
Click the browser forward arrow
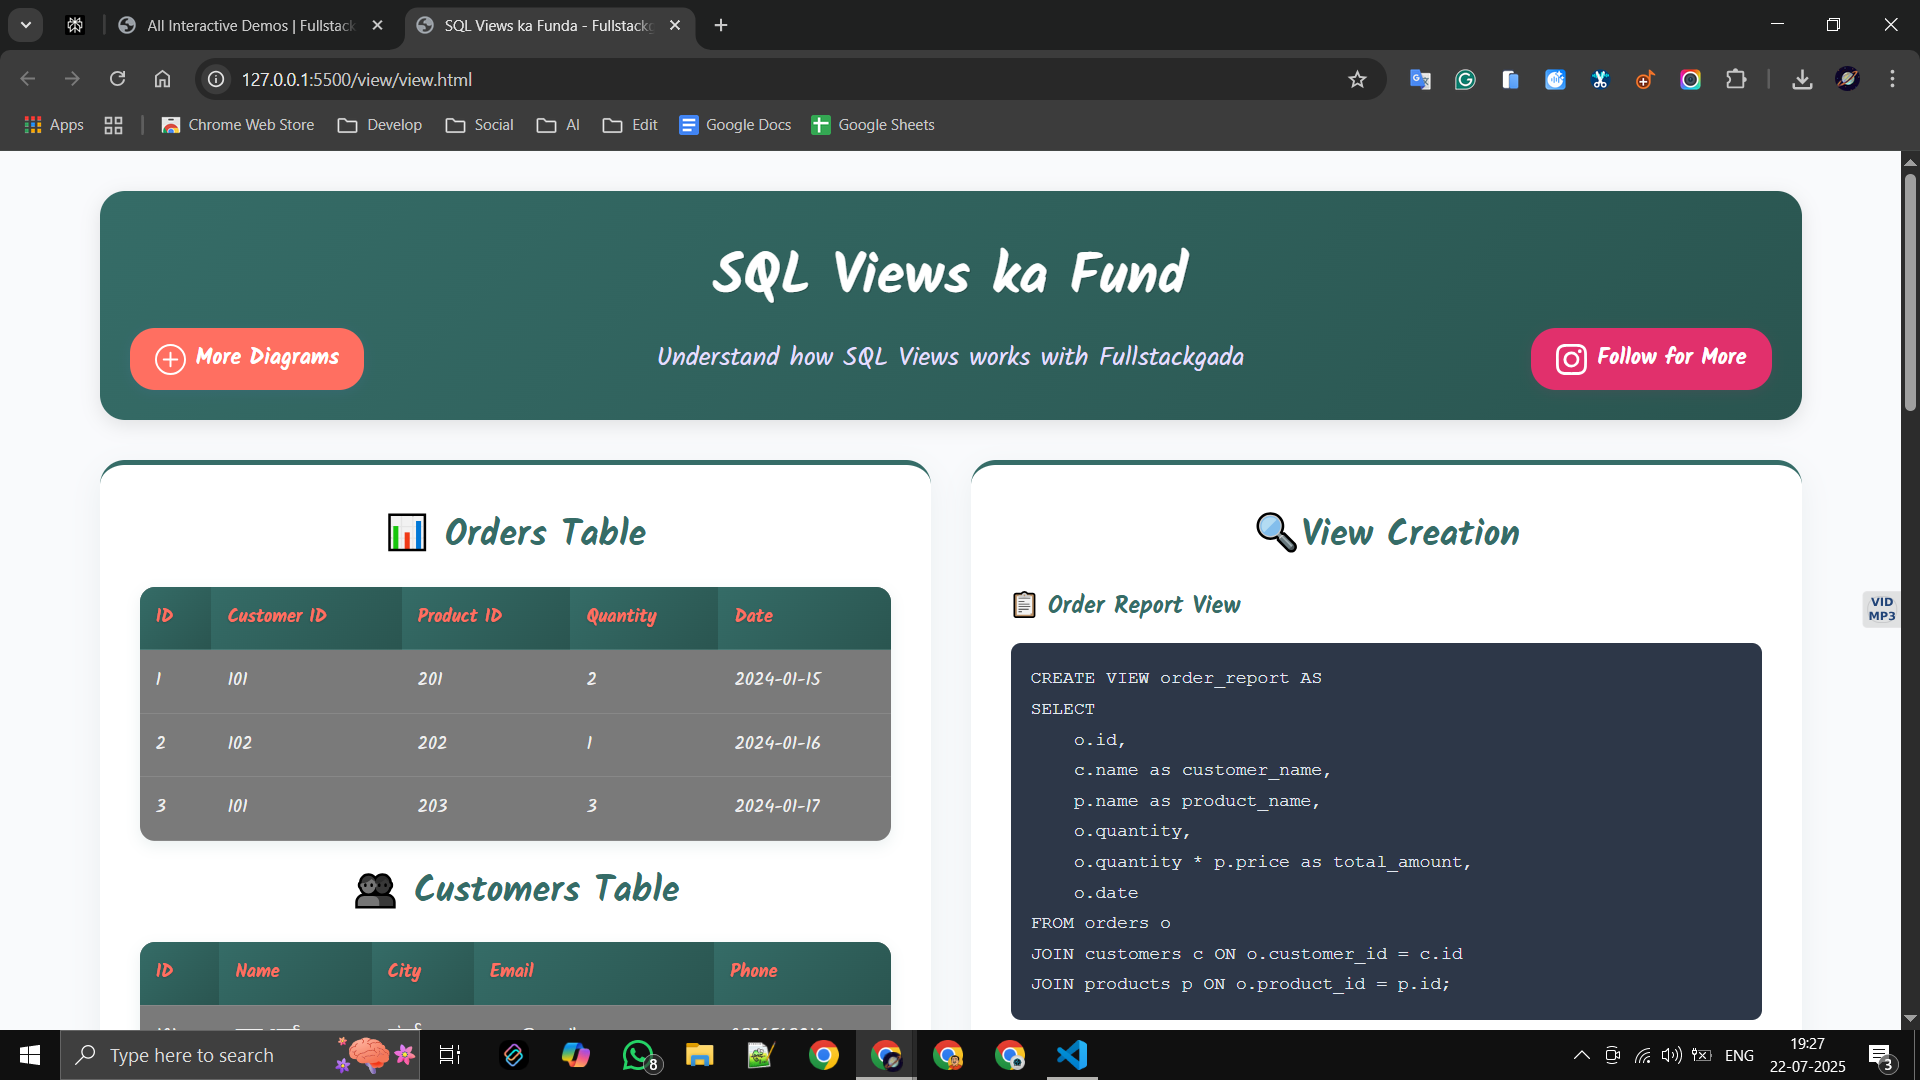pyautogui.click(x=72, y=79)
